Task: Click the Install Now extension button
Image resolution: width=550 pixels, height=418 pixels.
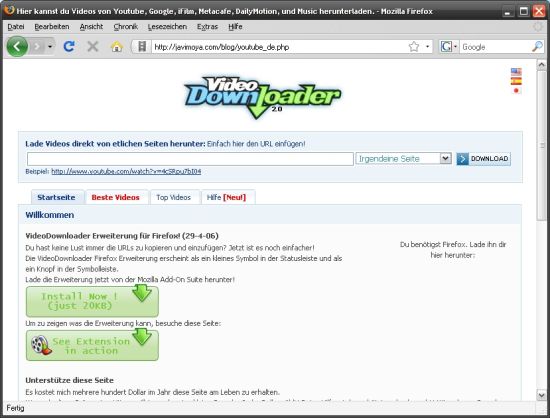Action: point(92,301)
